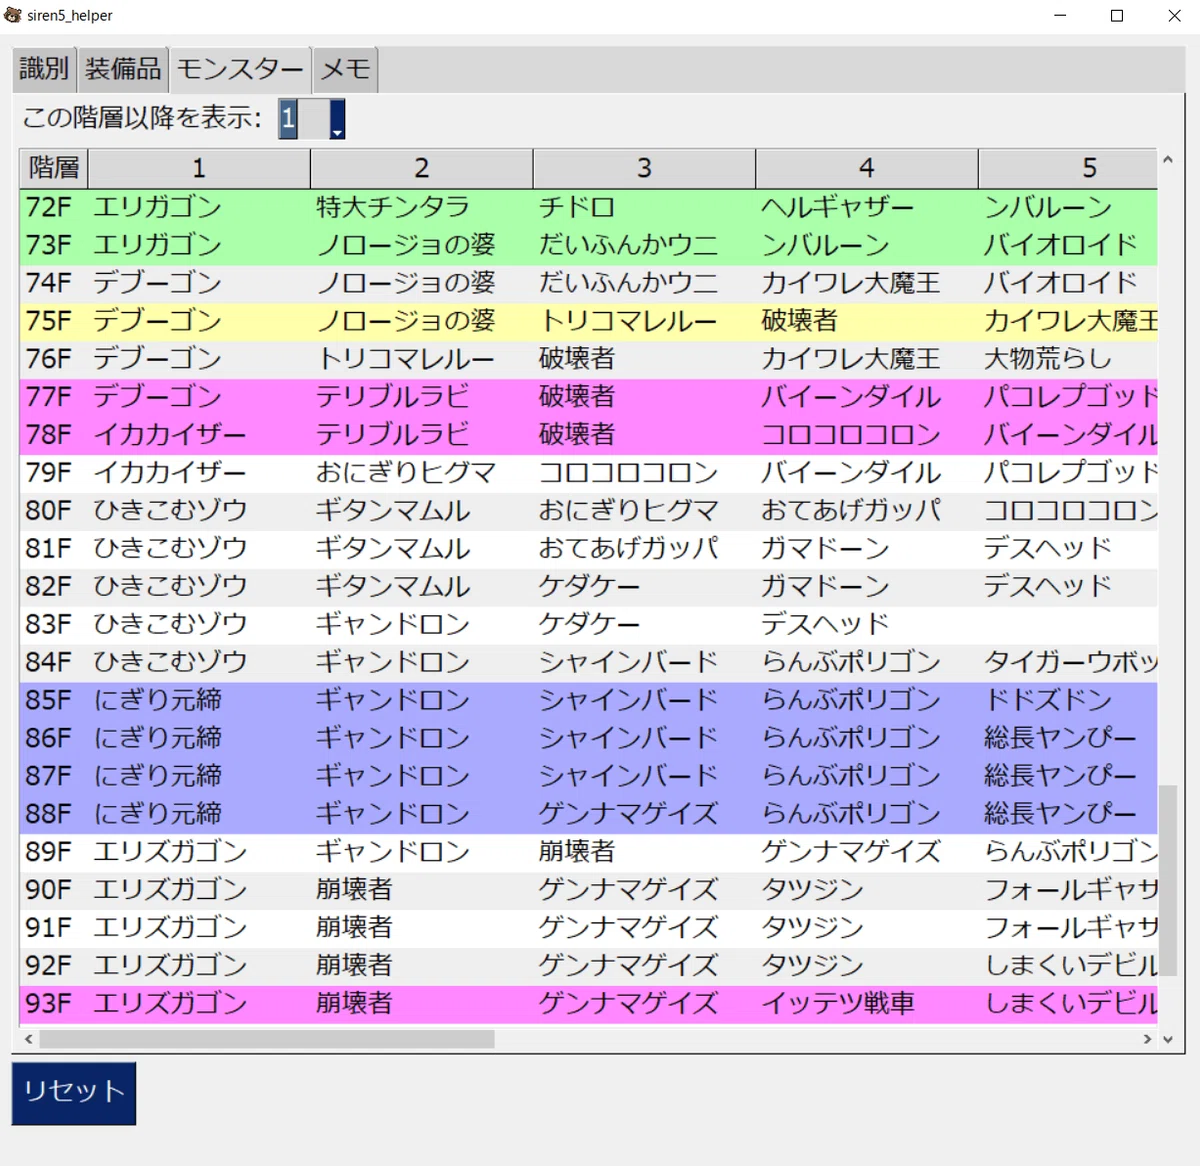Screen dimensions: 1200x1166
Task: Open the floor number dropdown arrow
Action: [x=337, y=119]
